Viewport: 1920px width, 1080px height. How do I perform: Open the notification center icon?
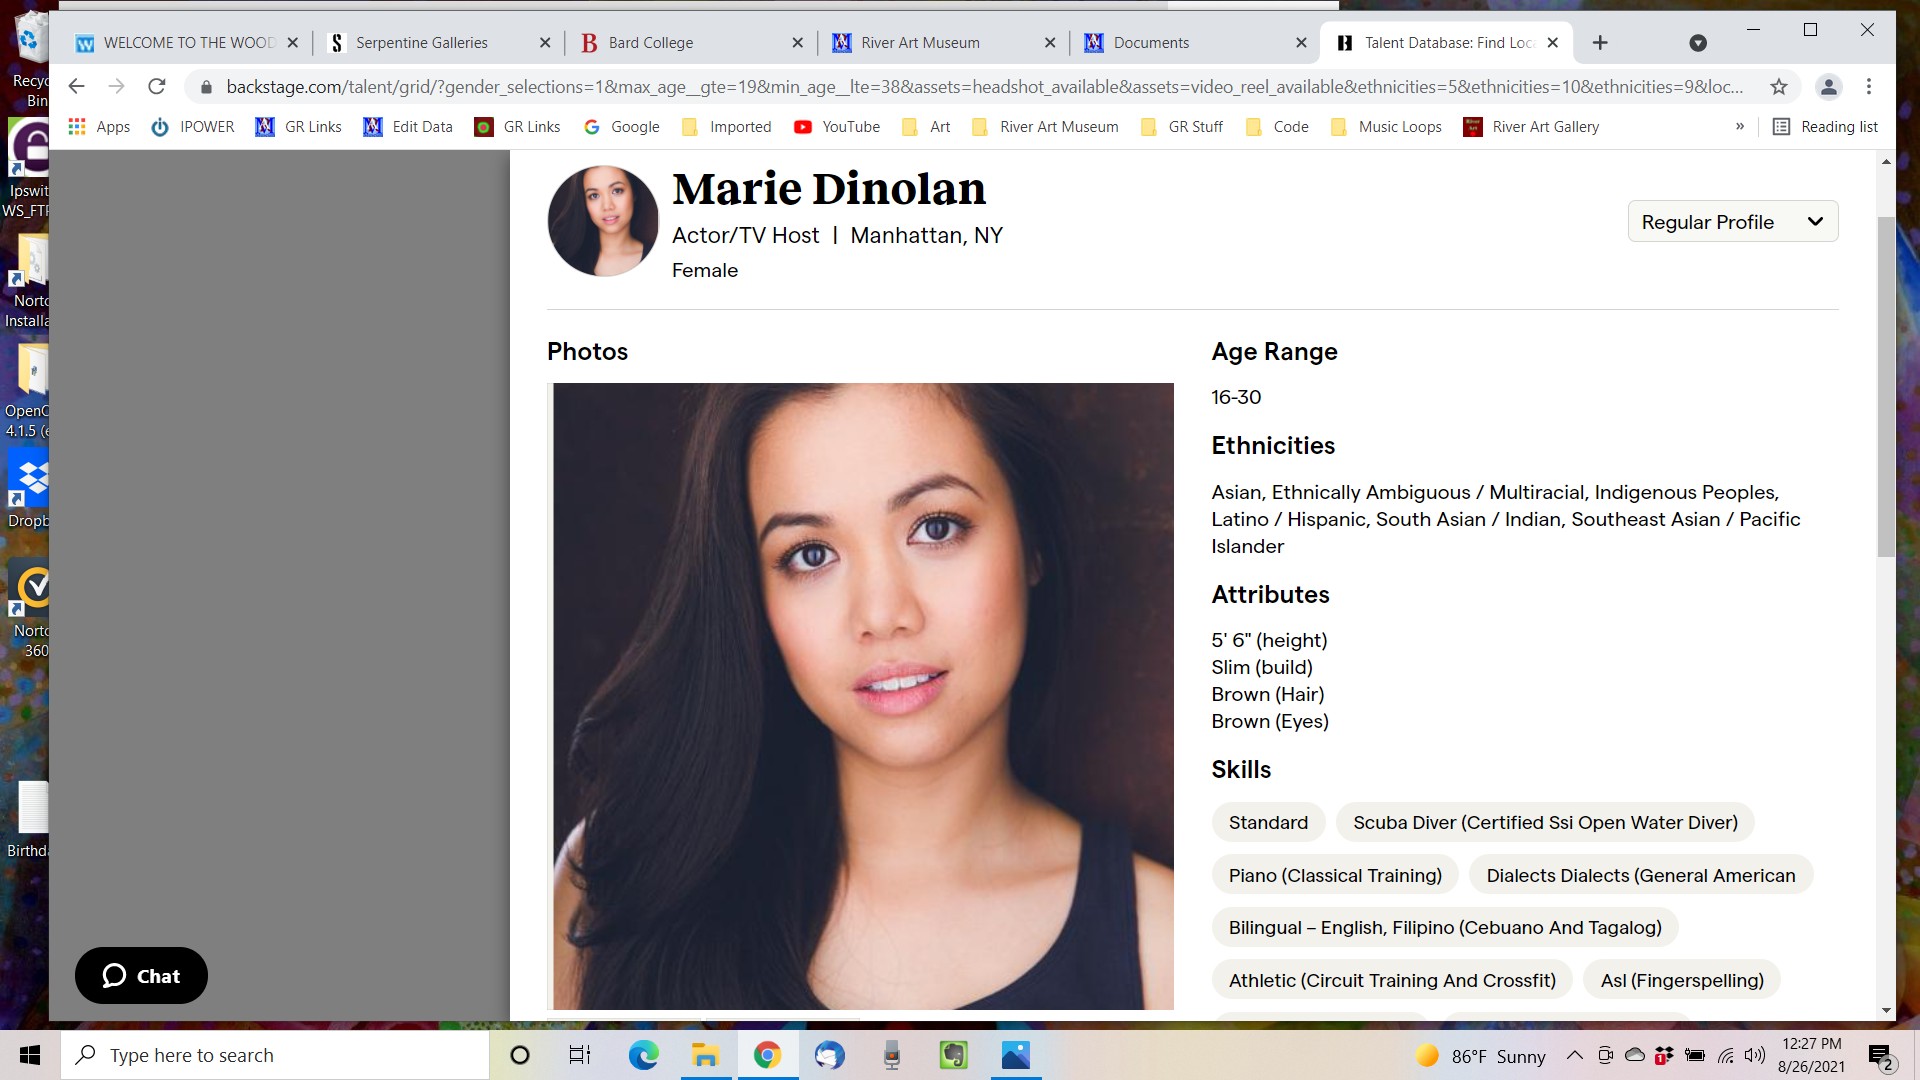point(1880,1056)
